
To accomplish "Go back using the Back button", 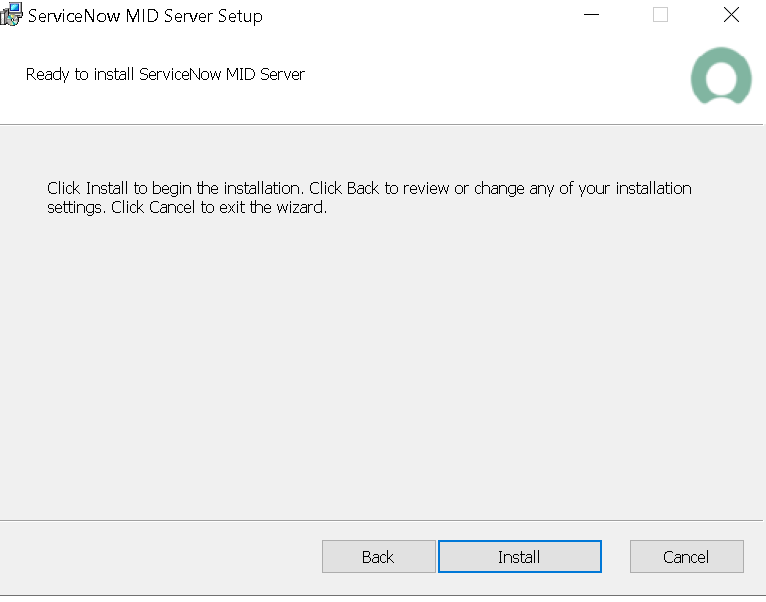I will (378, 557).
